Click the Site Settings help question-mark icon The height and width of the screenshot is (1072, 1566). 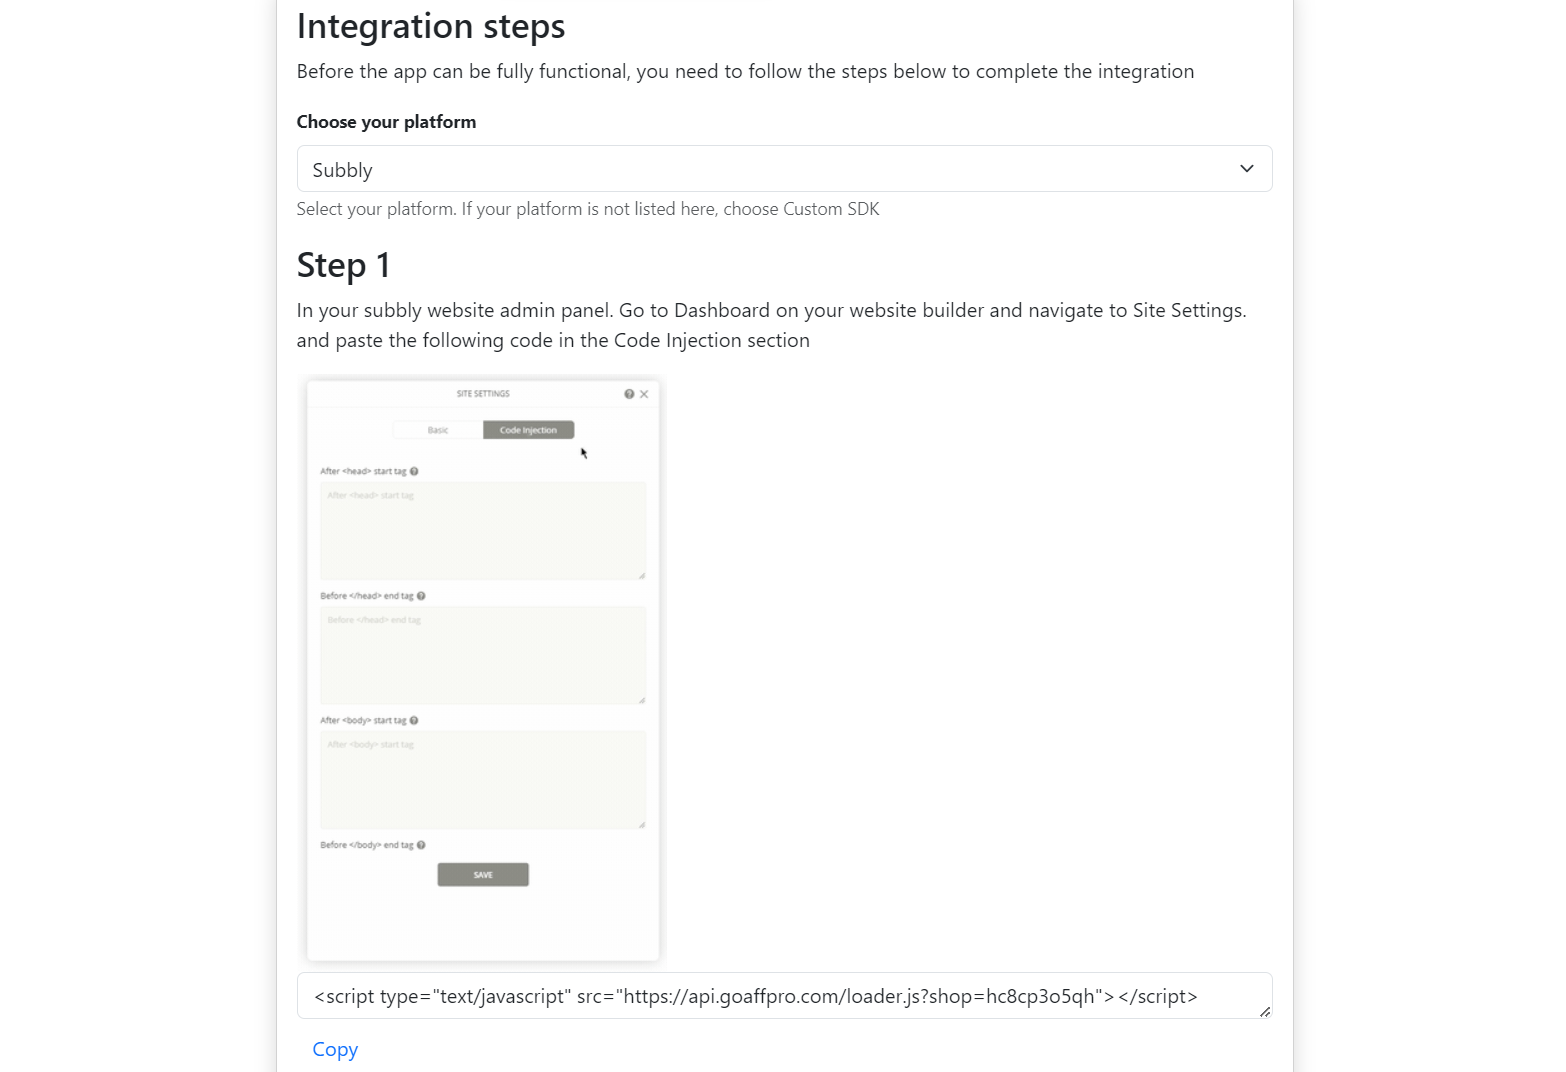(x=629, y=394)
